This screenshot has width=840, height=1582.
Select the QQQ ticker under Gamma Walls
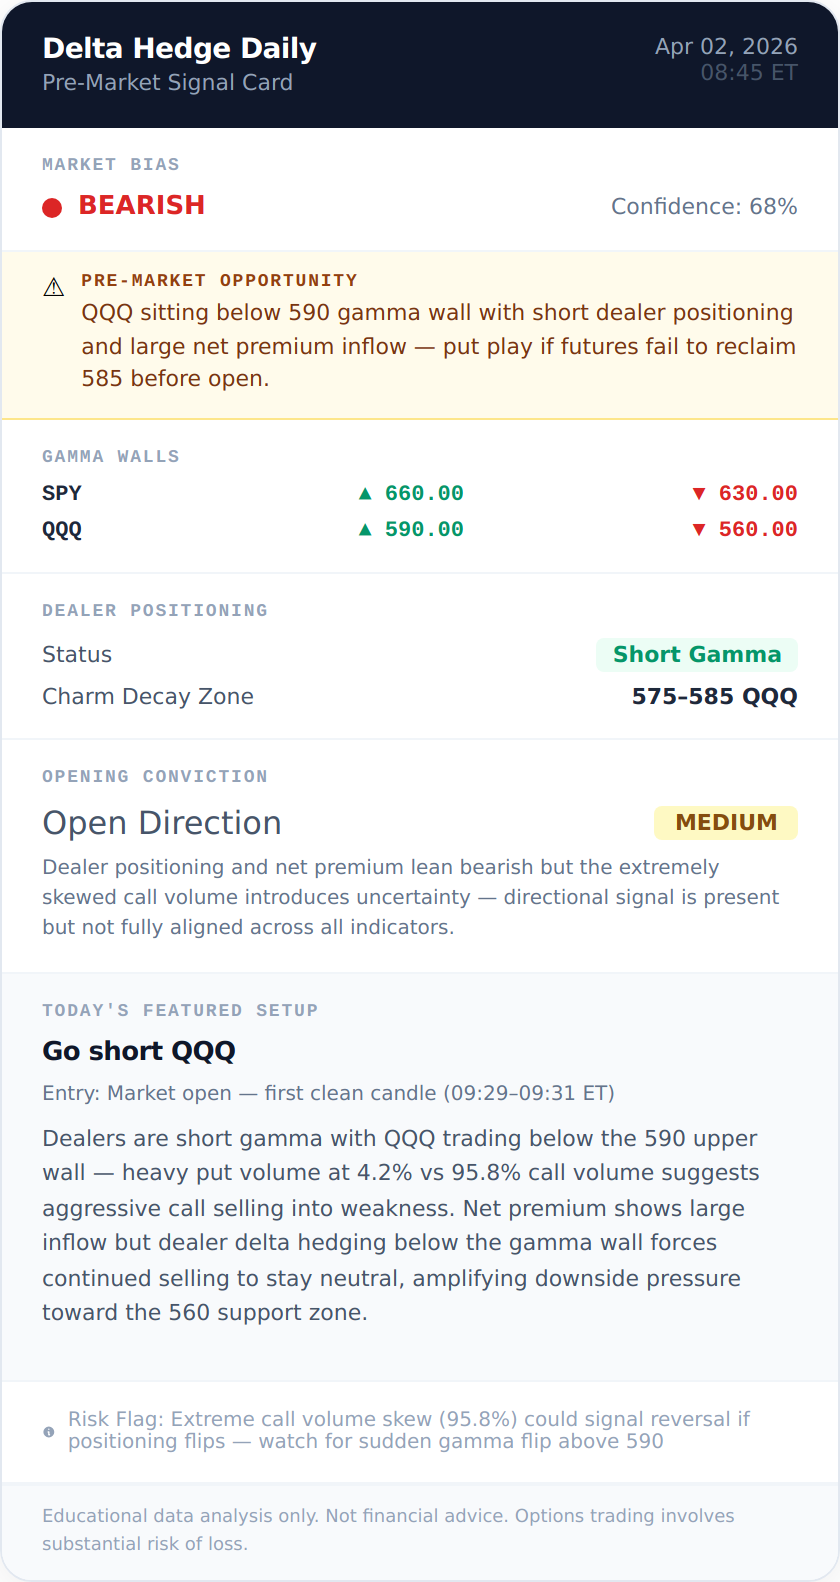pyautogui.click(x=62, y=529)
